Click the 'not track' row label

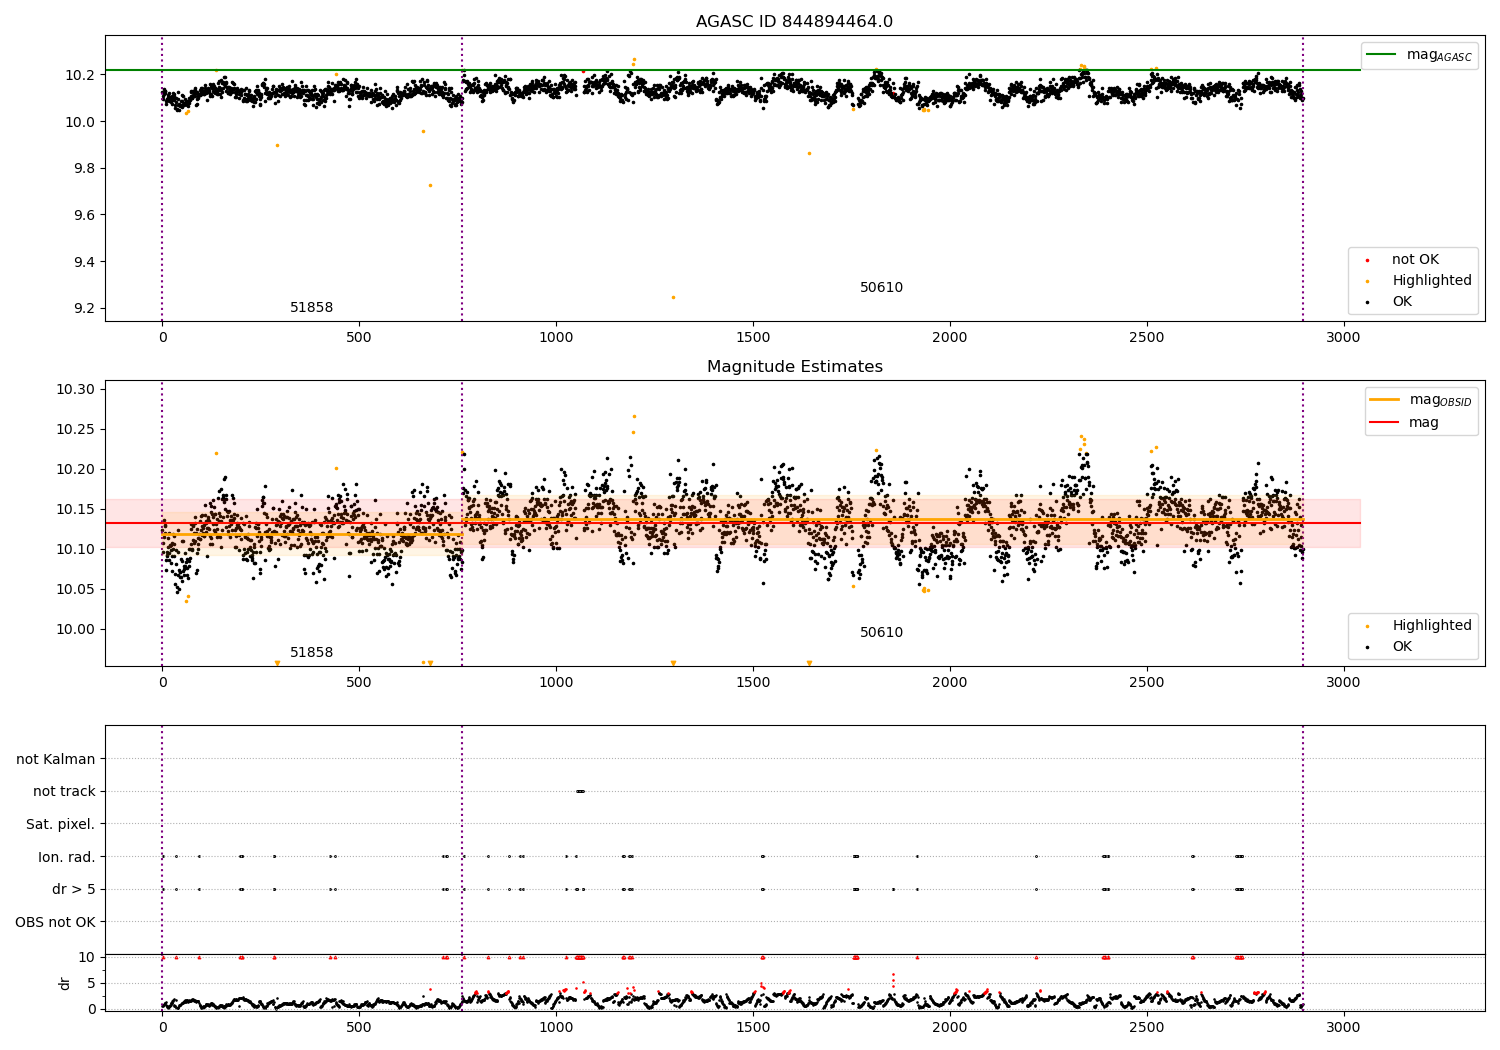[64, 791]
